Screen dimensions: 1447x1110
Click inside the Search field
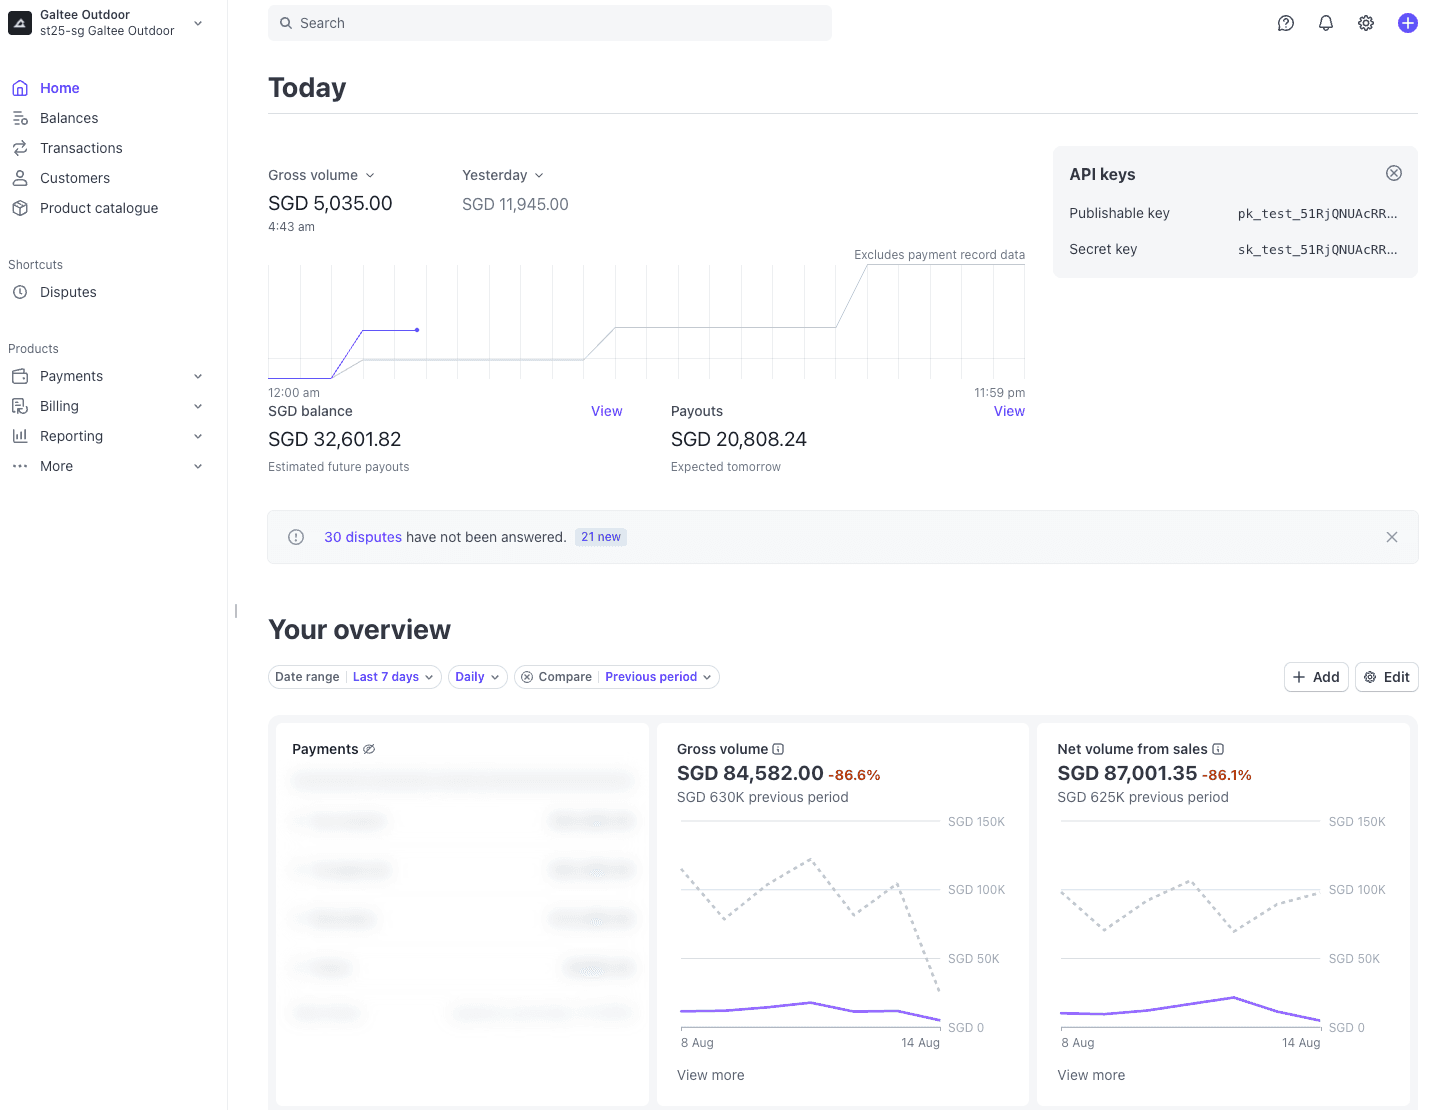click(550, 22)
